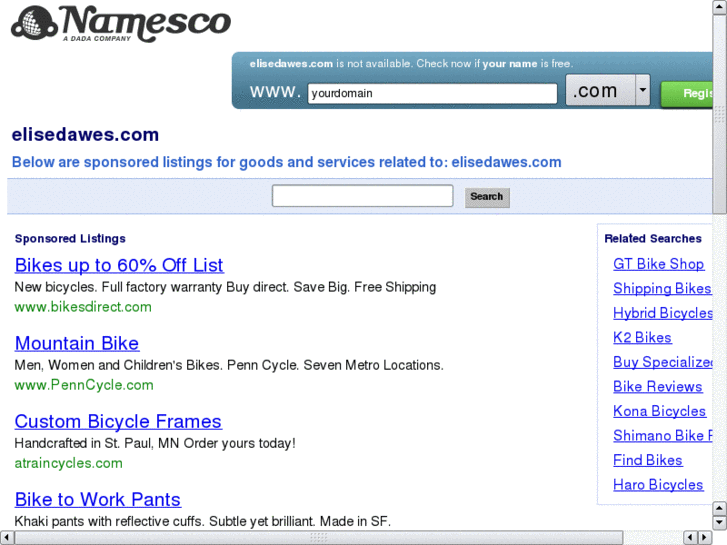Click the Namesco logo
Image resolution: width=727 pixels, height=545 pixels.
click(x=121, y=23)
